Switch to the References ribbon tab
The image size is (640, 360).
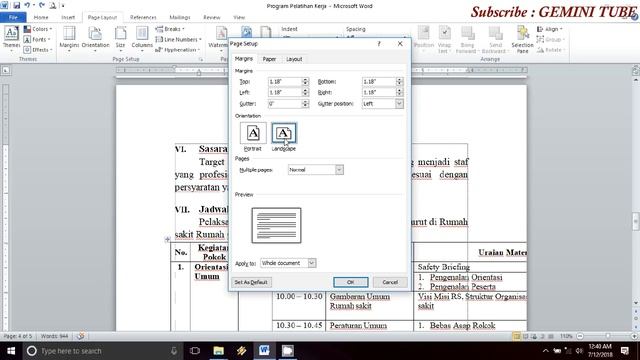[x=143, y=17]
